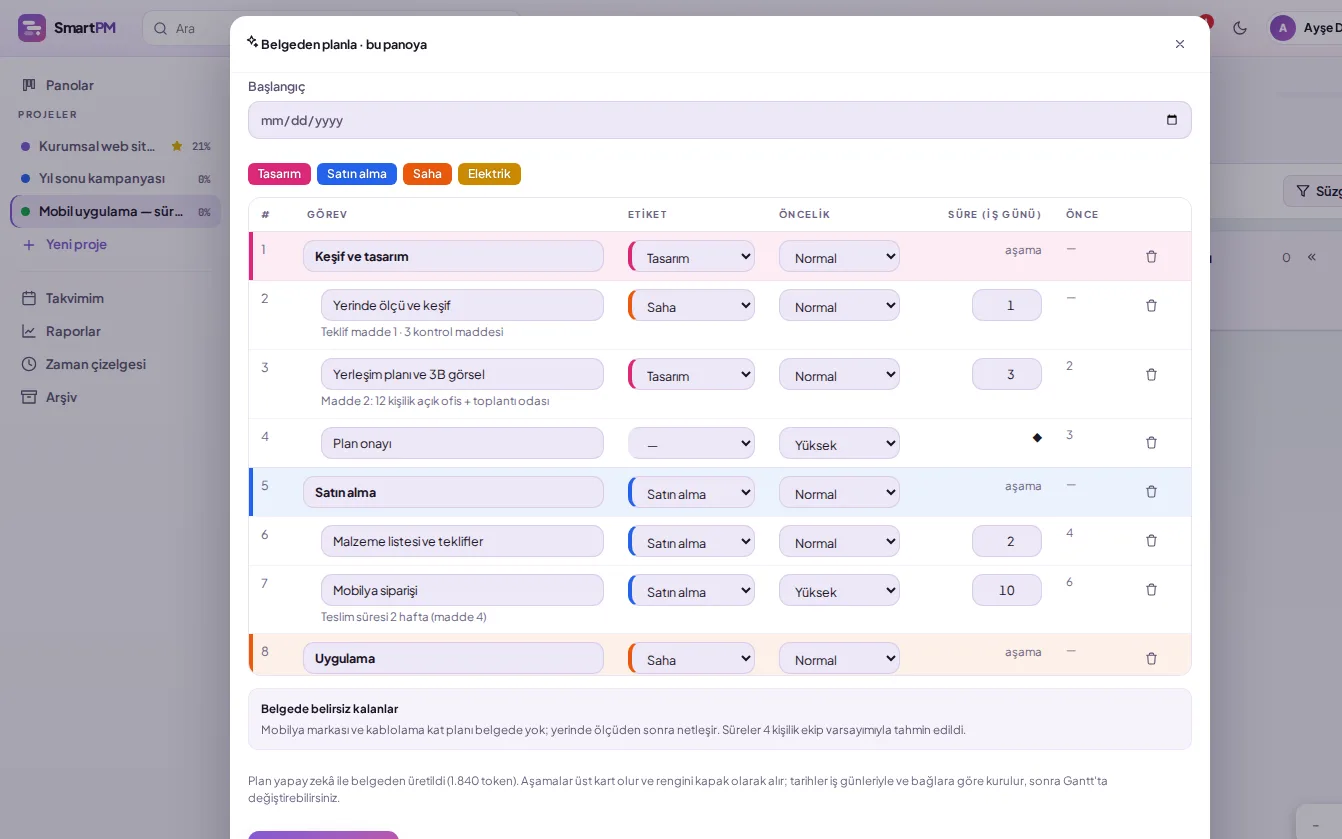Edit duration for Yerleşim planı ve 3B görsel
1342x839 pixels.
tap(1006, 374)
